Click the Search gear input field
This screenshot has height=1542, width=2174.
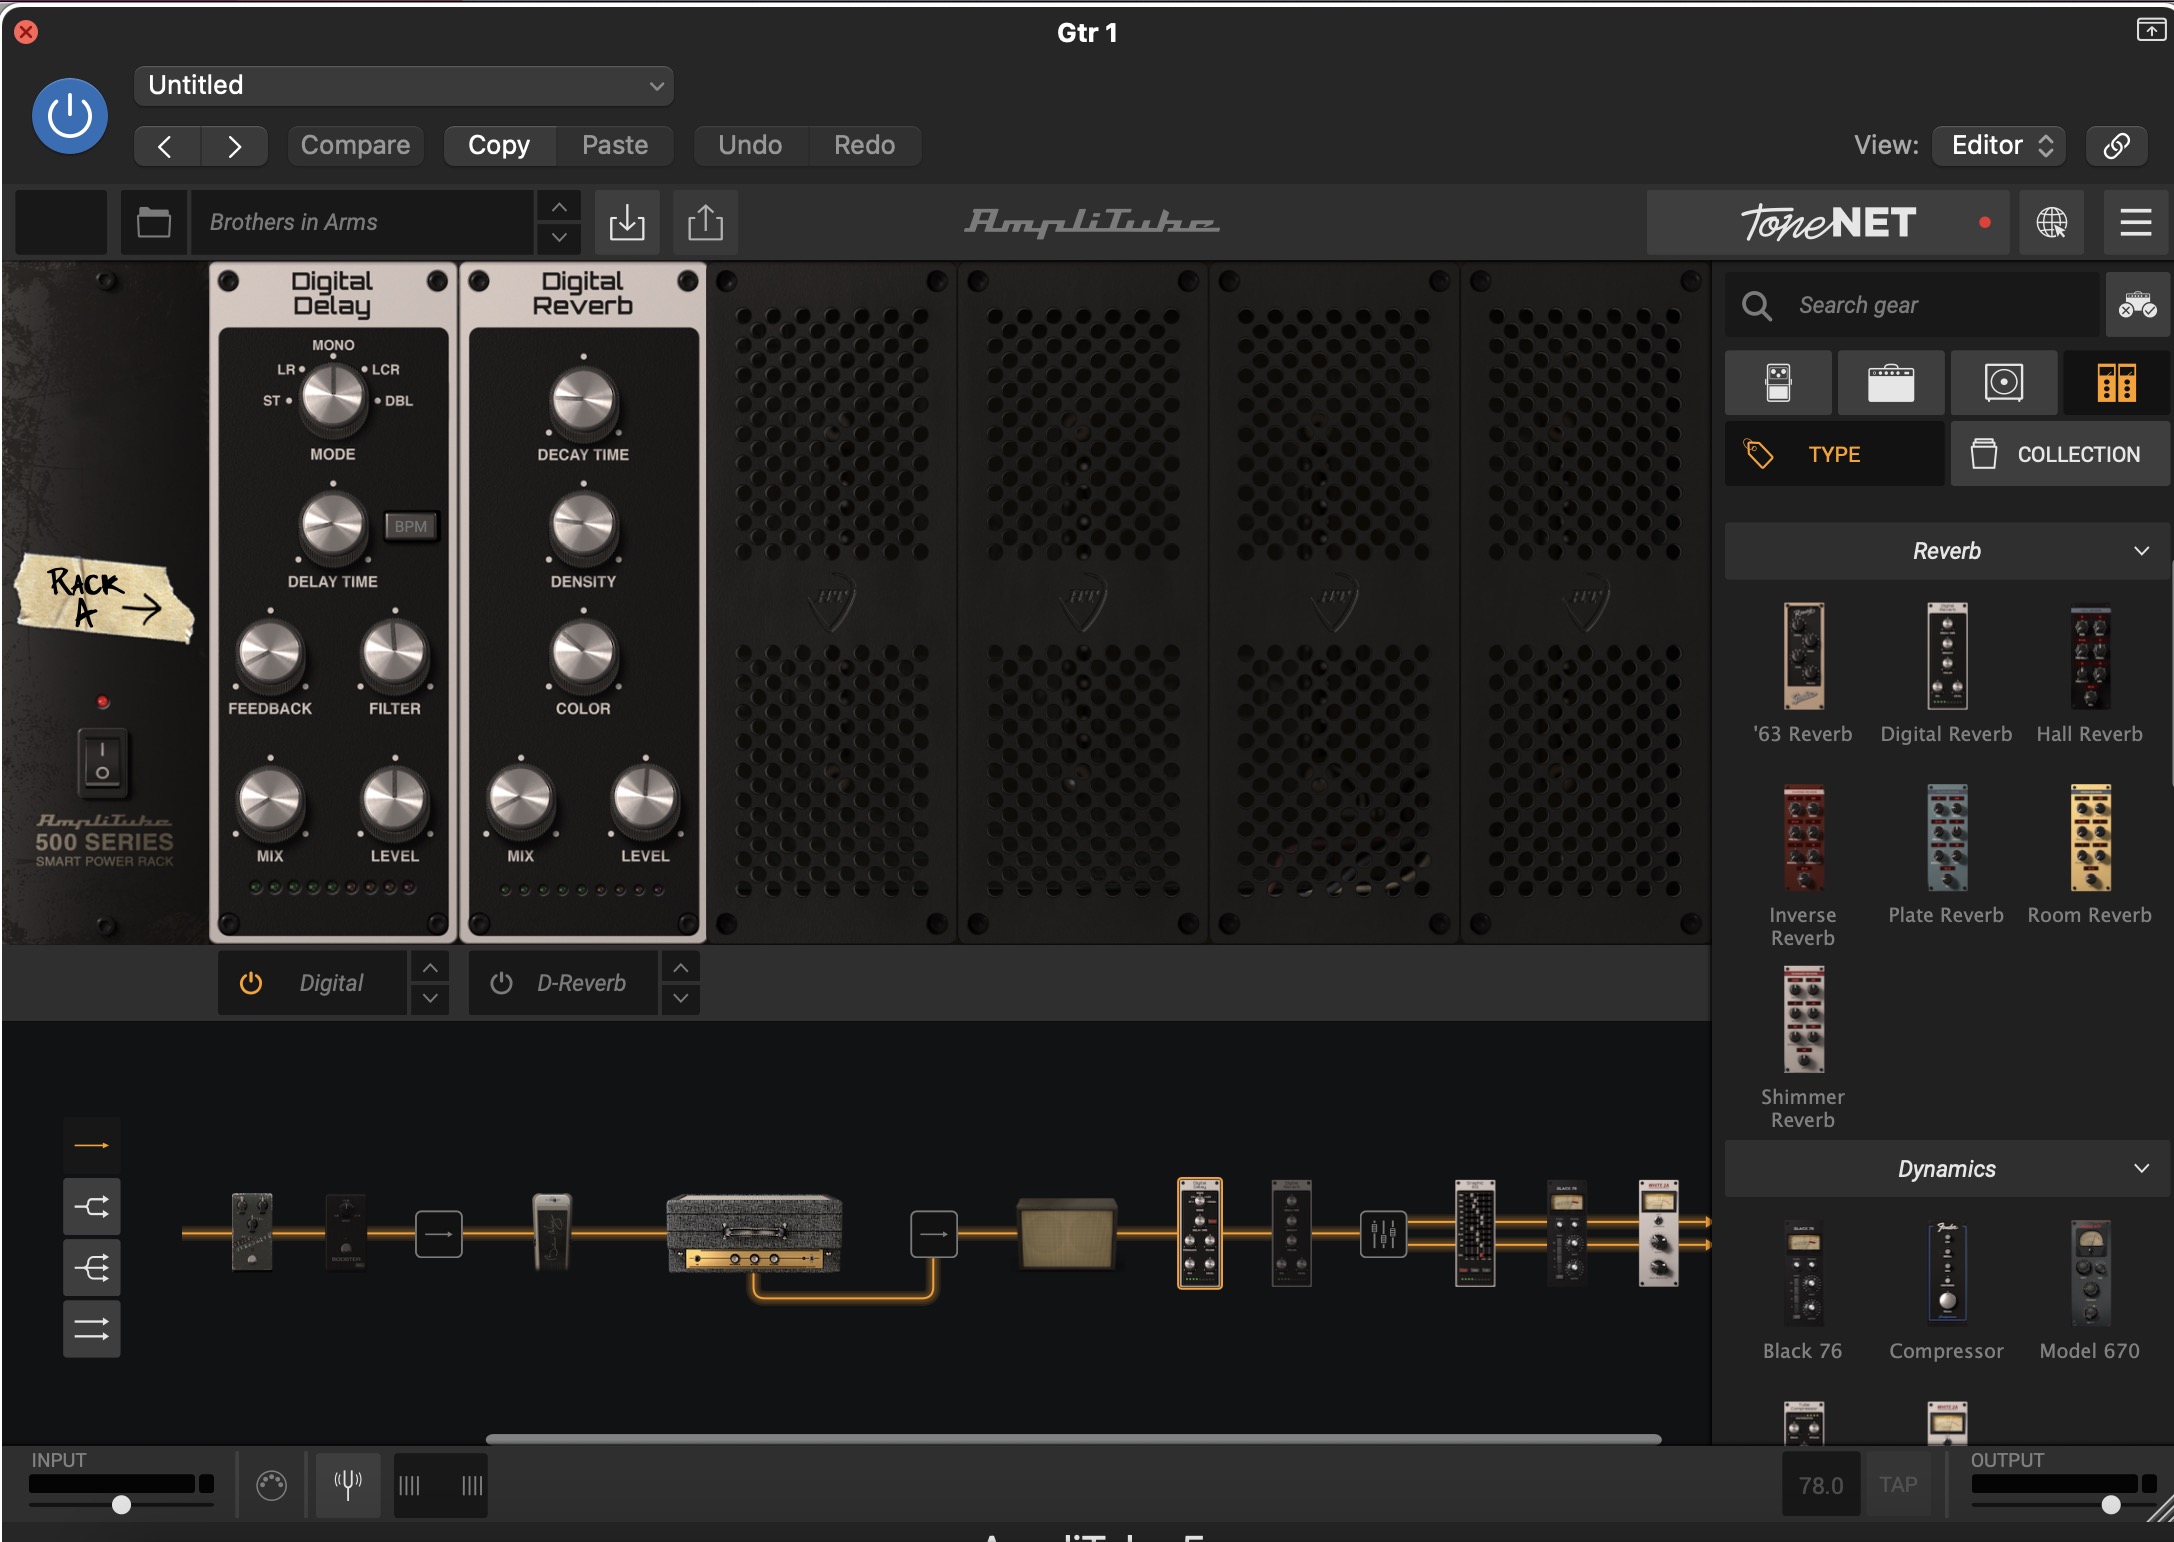click(1912, 305)
